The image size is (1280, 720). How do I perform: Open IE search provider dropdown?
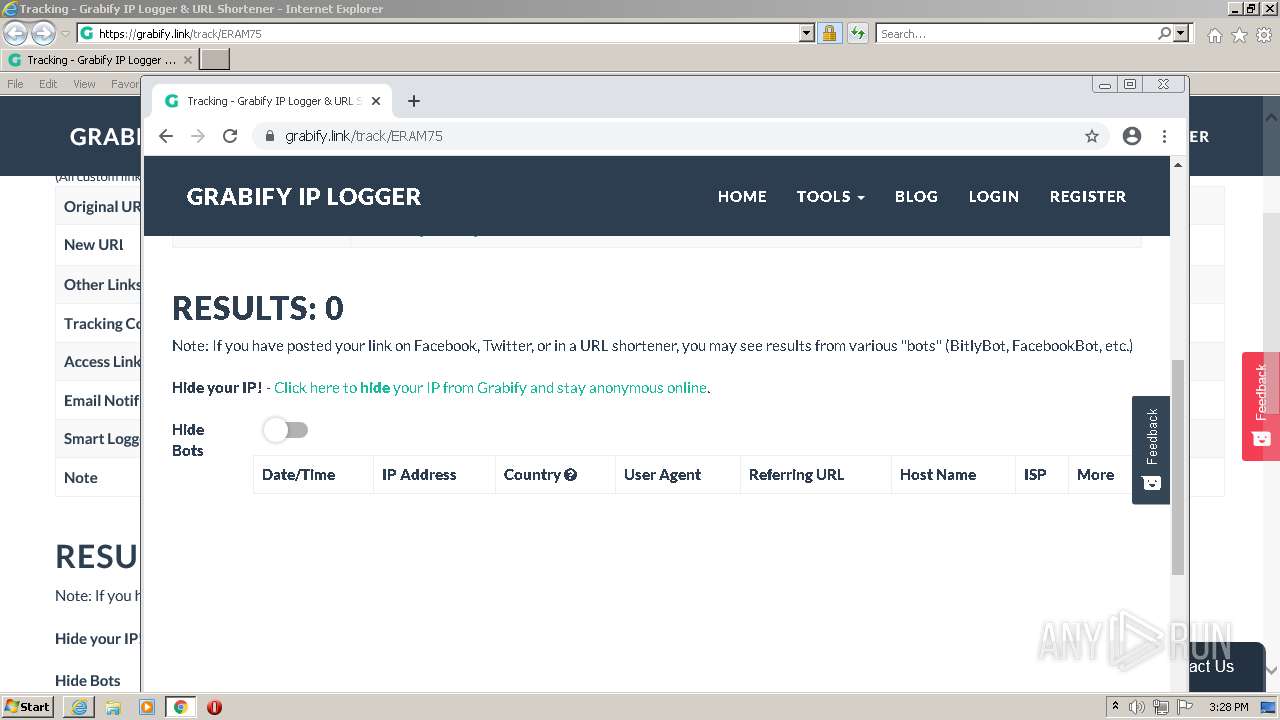pyautogui.click(x=1181, y=33)
